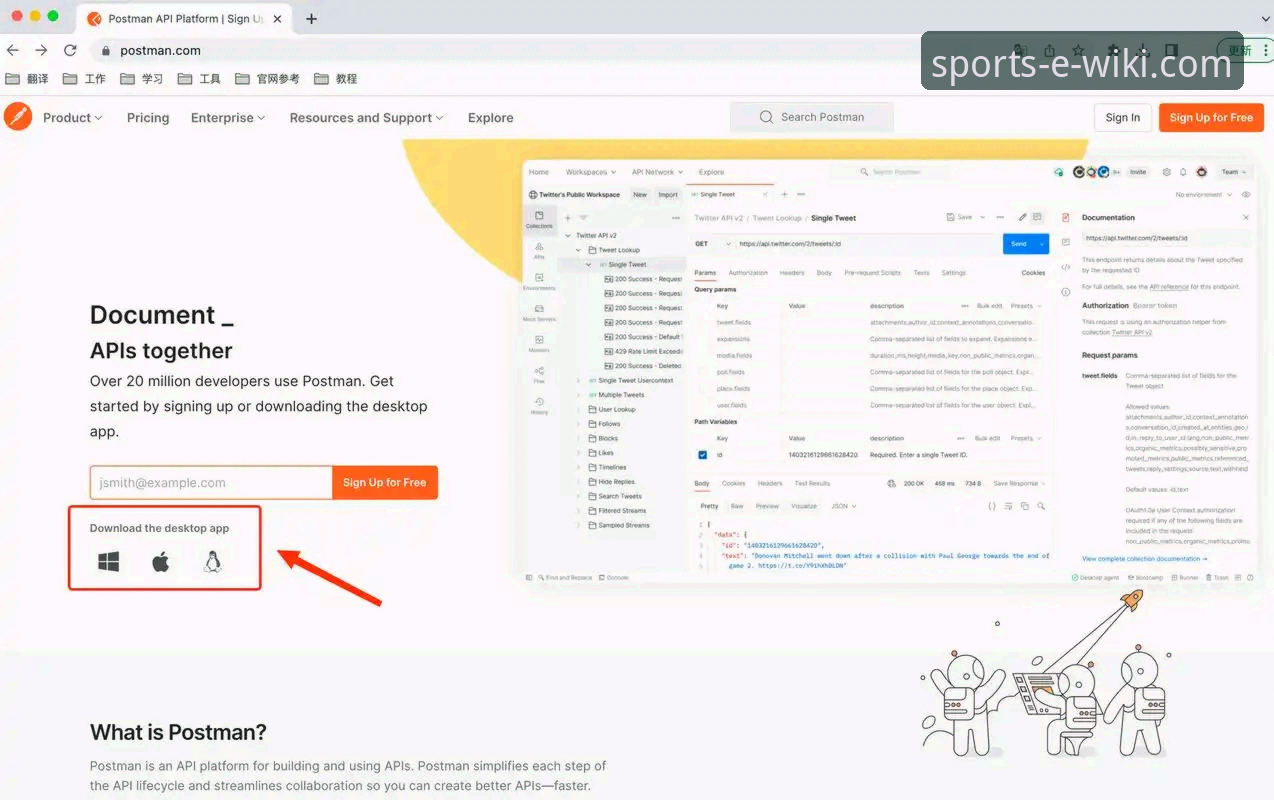The image size is (1274, 800).
Task: Select Environments icon in app preview sidebar
Action: point(539,282)
